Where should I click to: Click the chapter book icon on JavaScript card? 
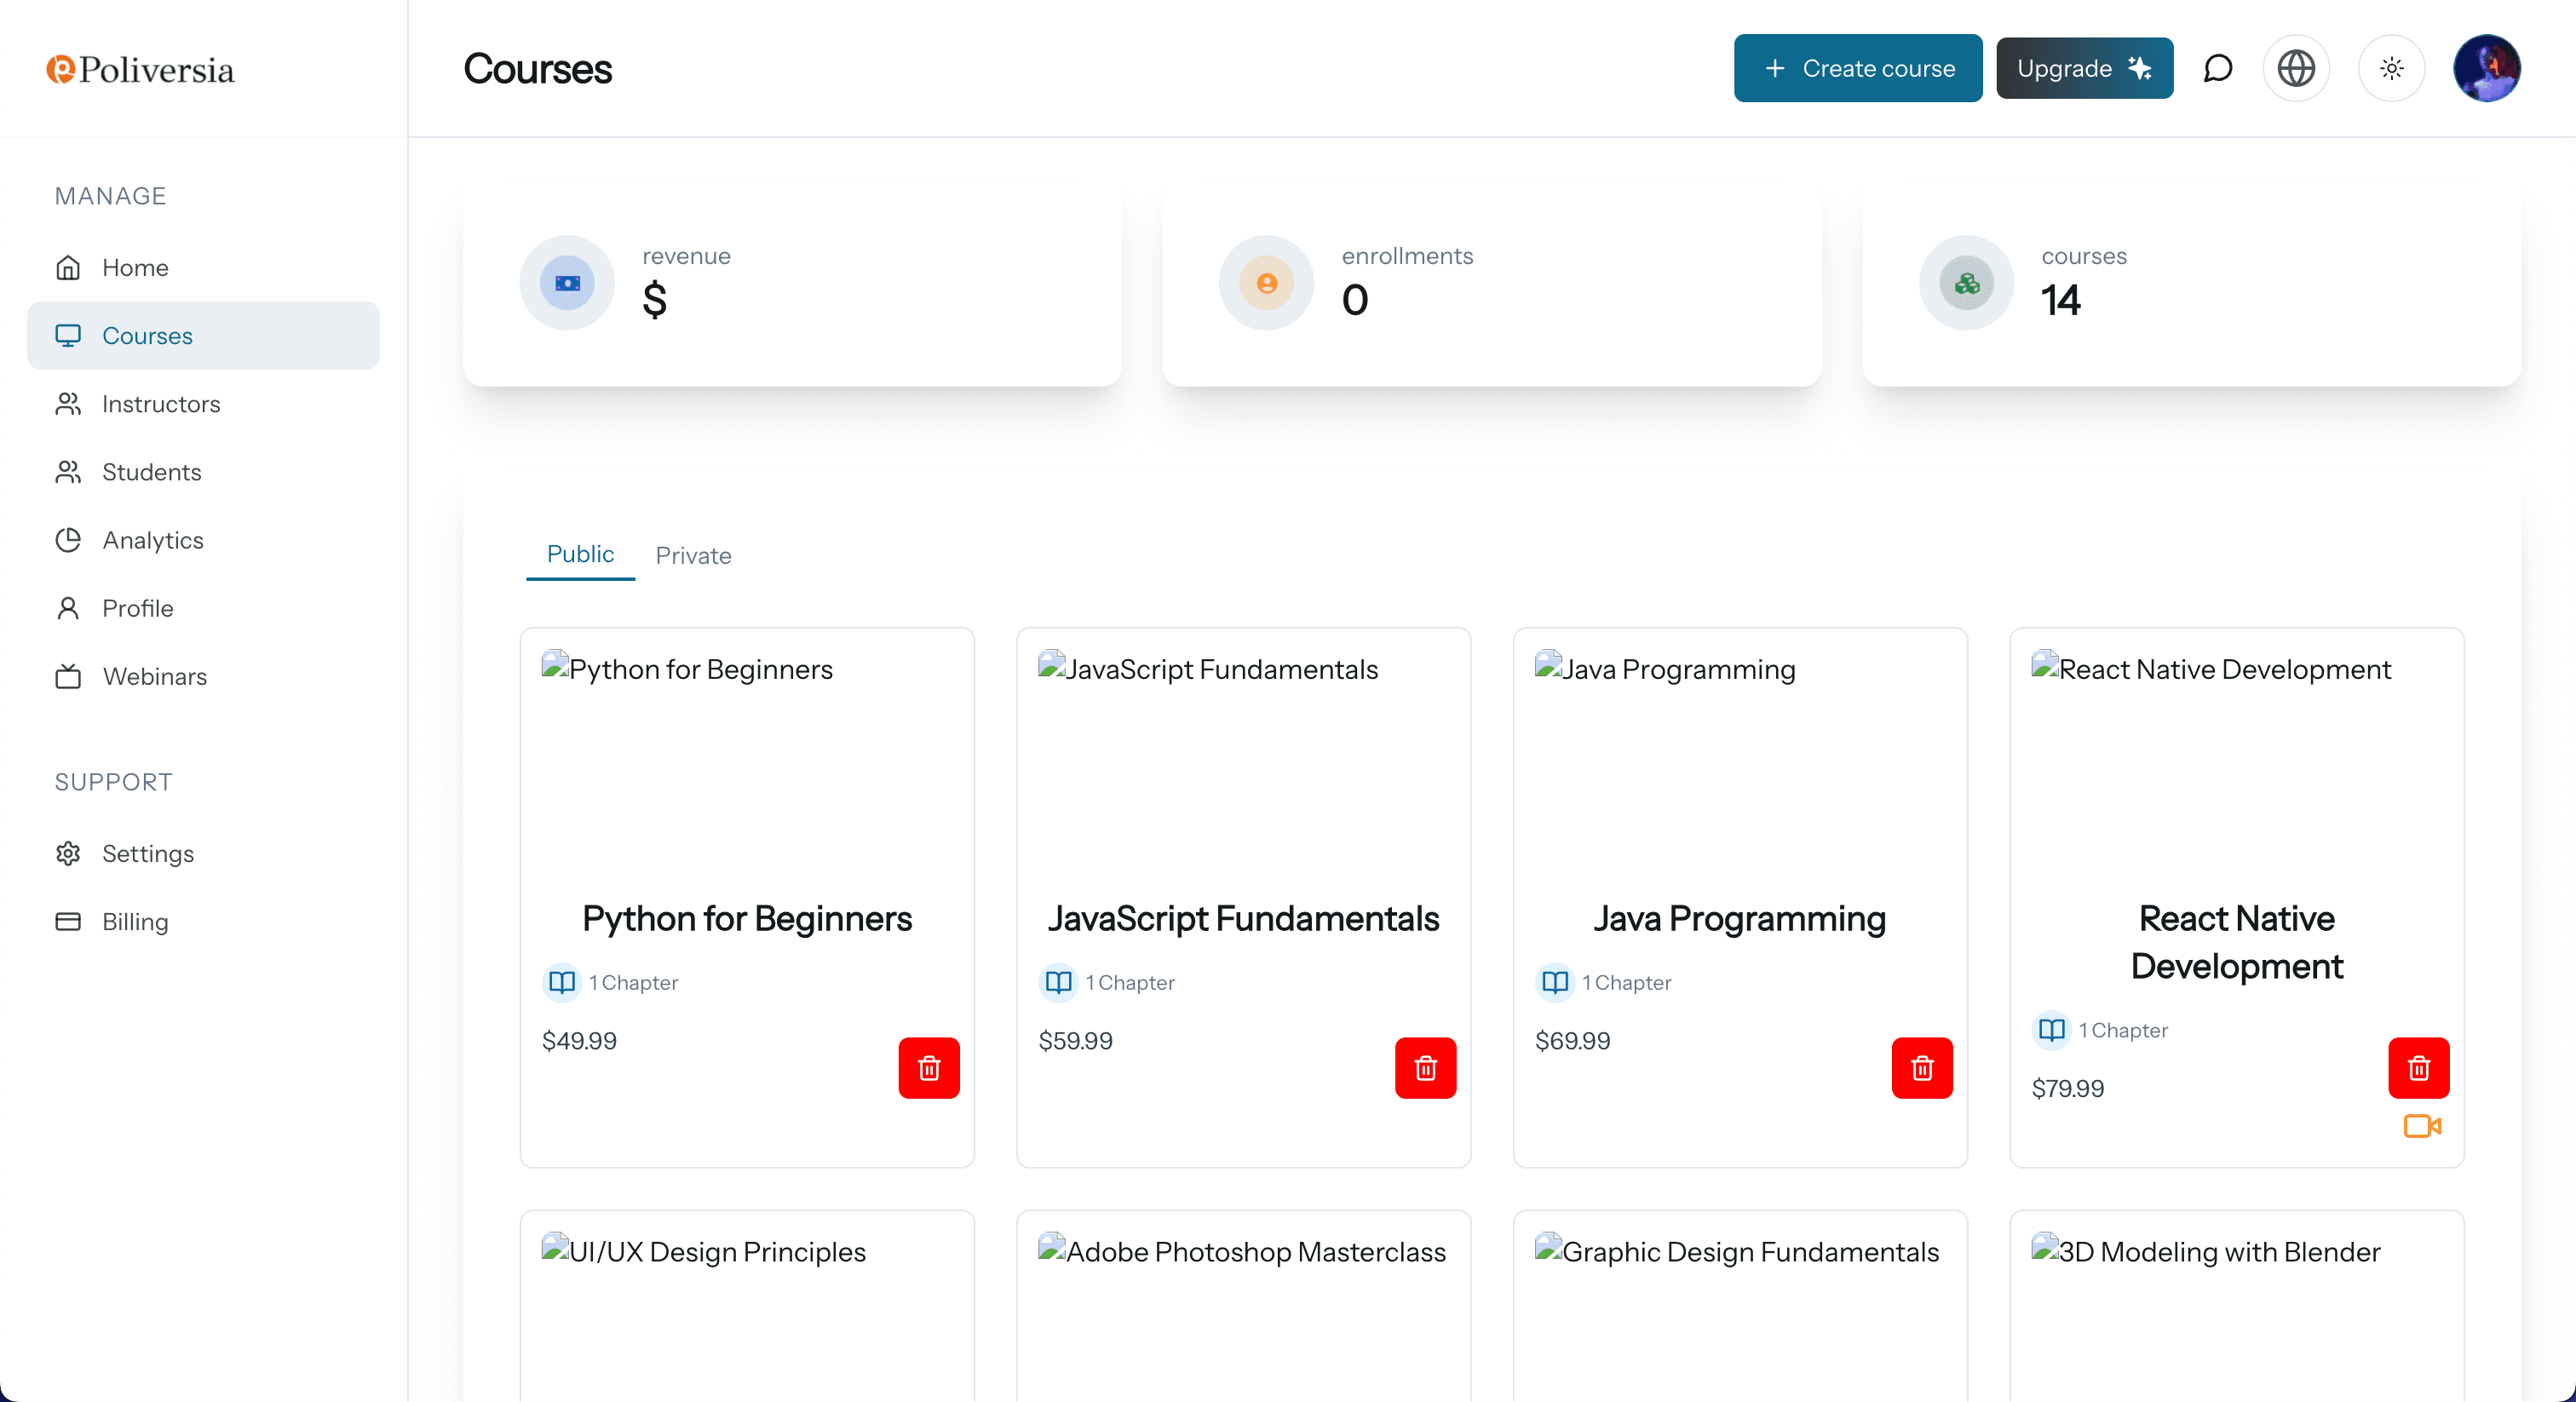point(1057,982)
